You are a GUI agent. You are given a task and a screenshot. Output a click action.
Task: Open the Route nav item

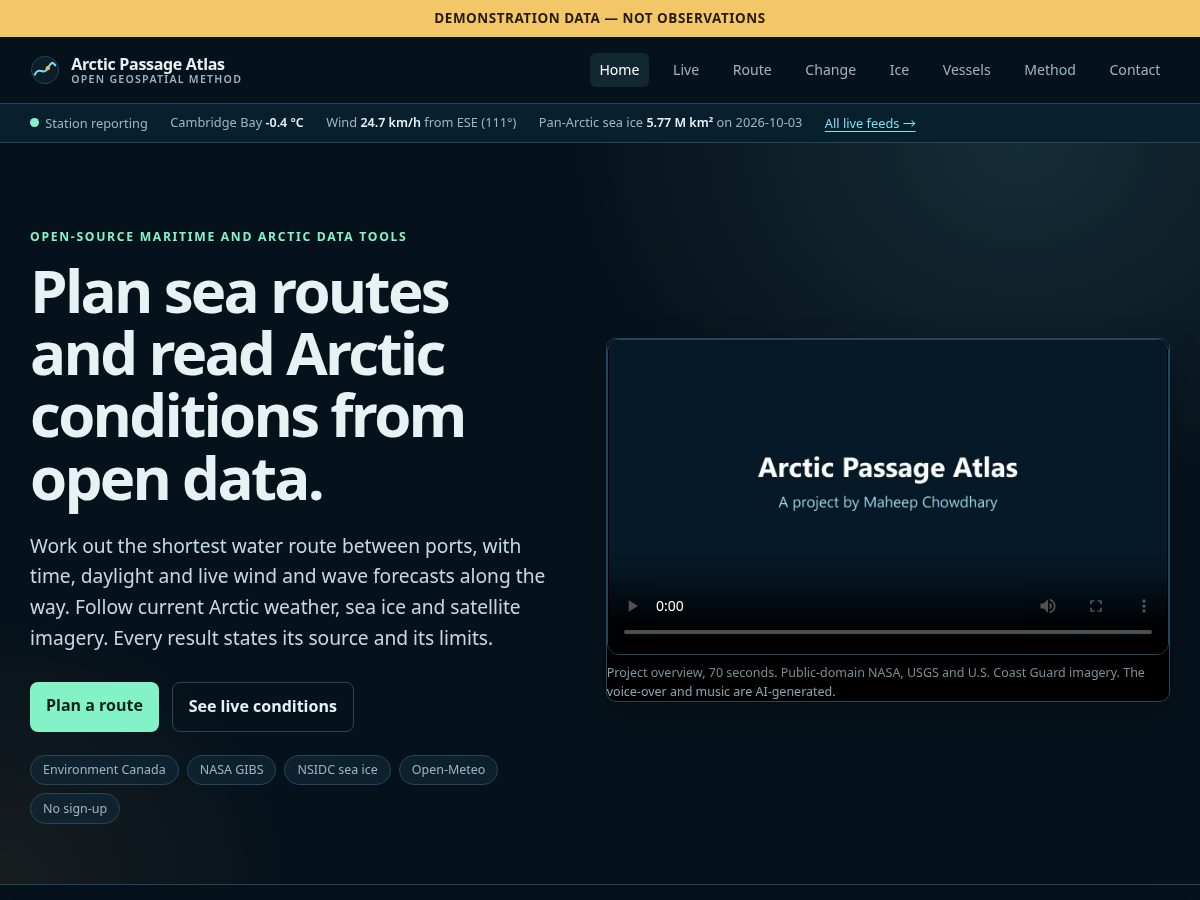coord(752,70)
